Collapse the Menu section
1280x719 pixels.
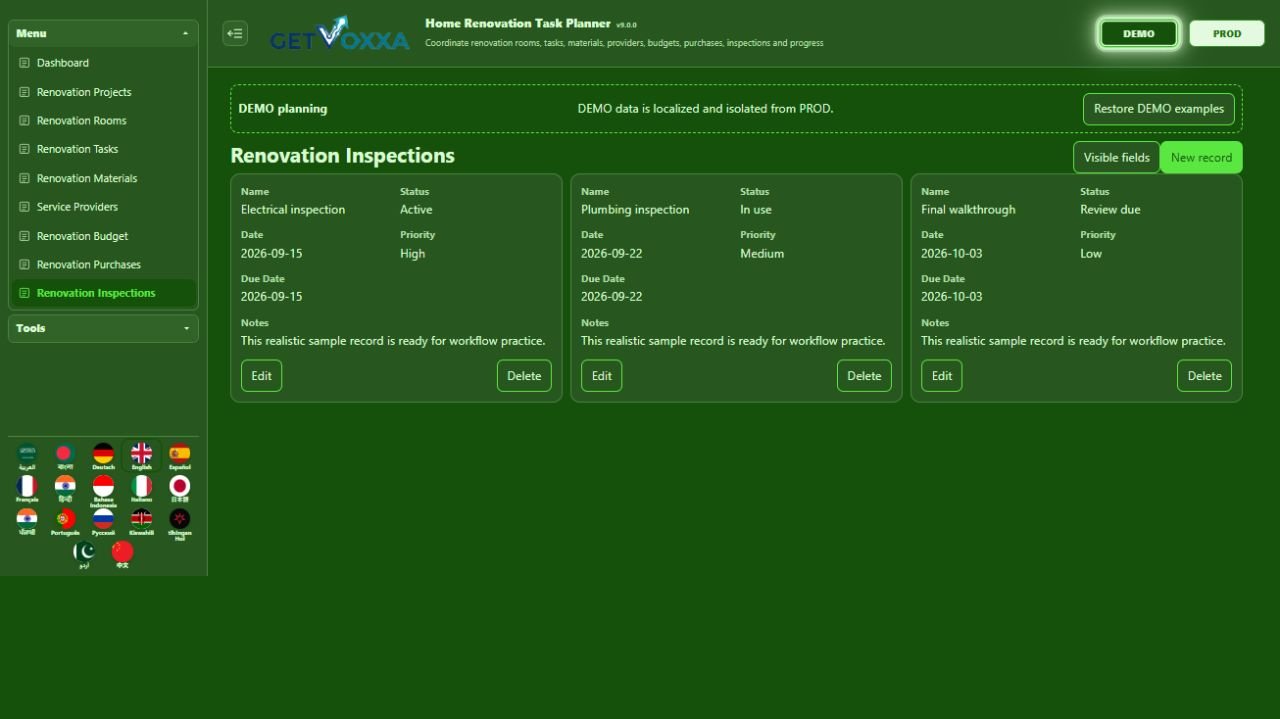pos(103,33)
